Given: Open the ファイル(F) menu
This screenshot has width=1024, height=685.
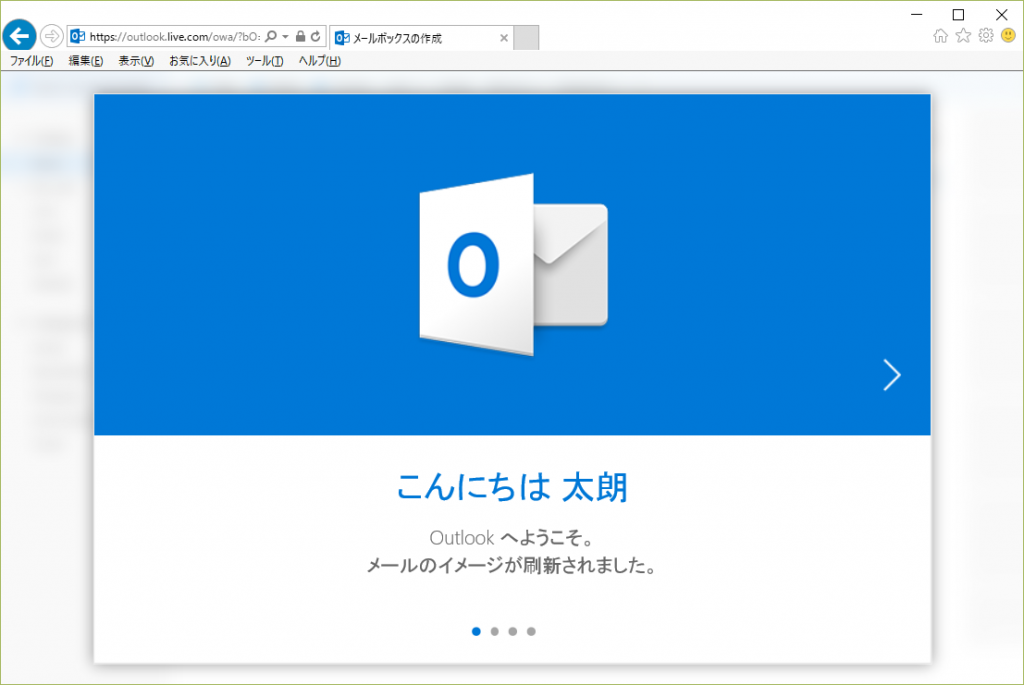Looking at the screenshot, I should click(x=31, y=61).
